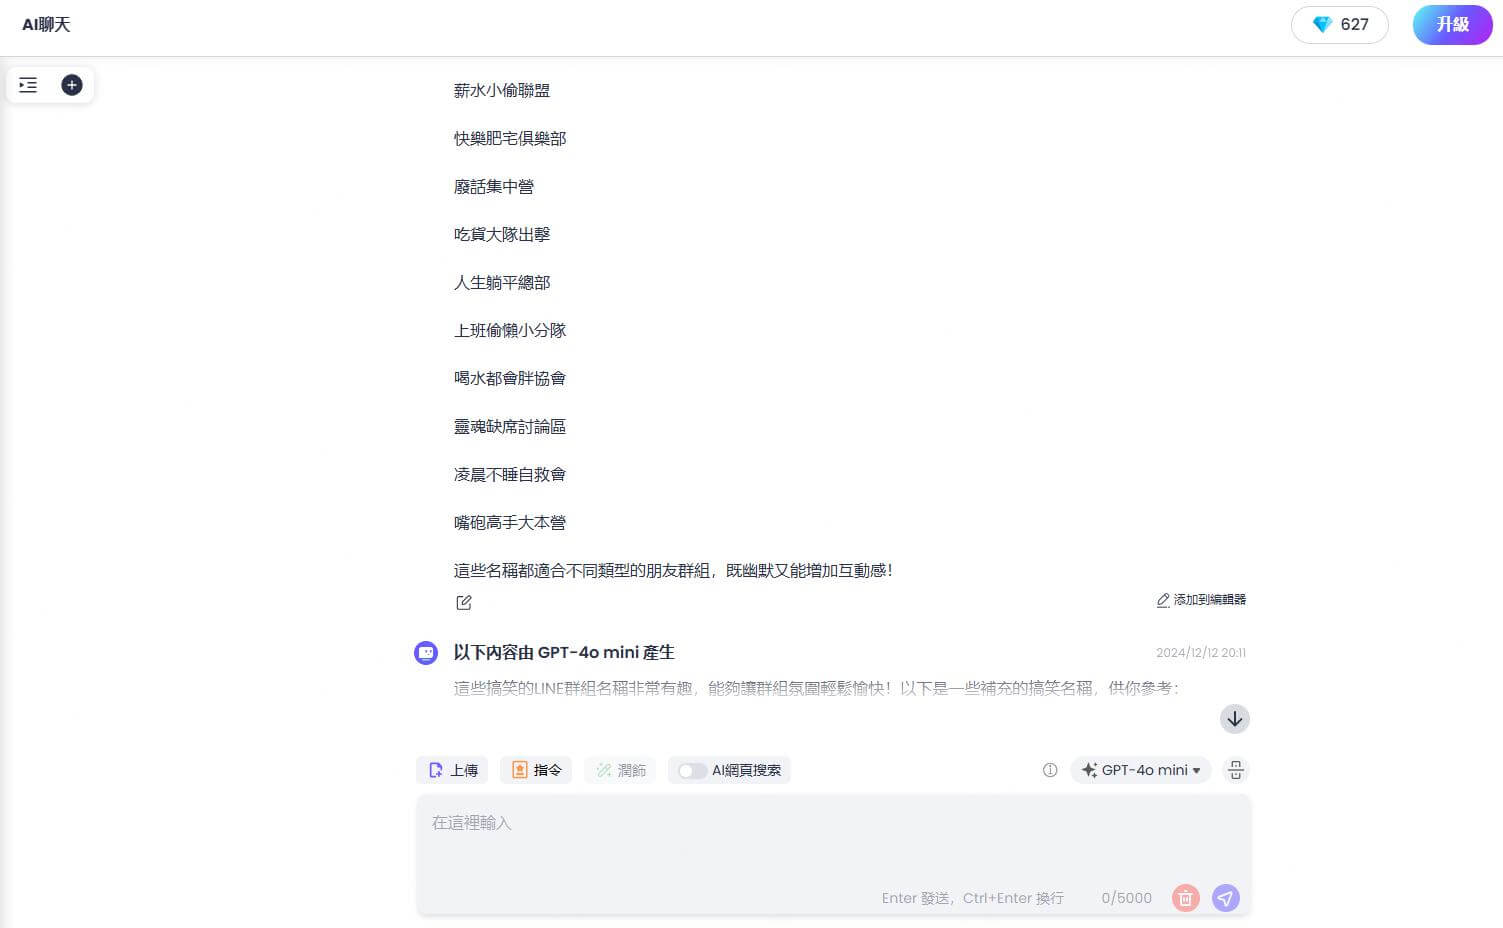Start a new chat with plus icon

(x=71, y=85)
